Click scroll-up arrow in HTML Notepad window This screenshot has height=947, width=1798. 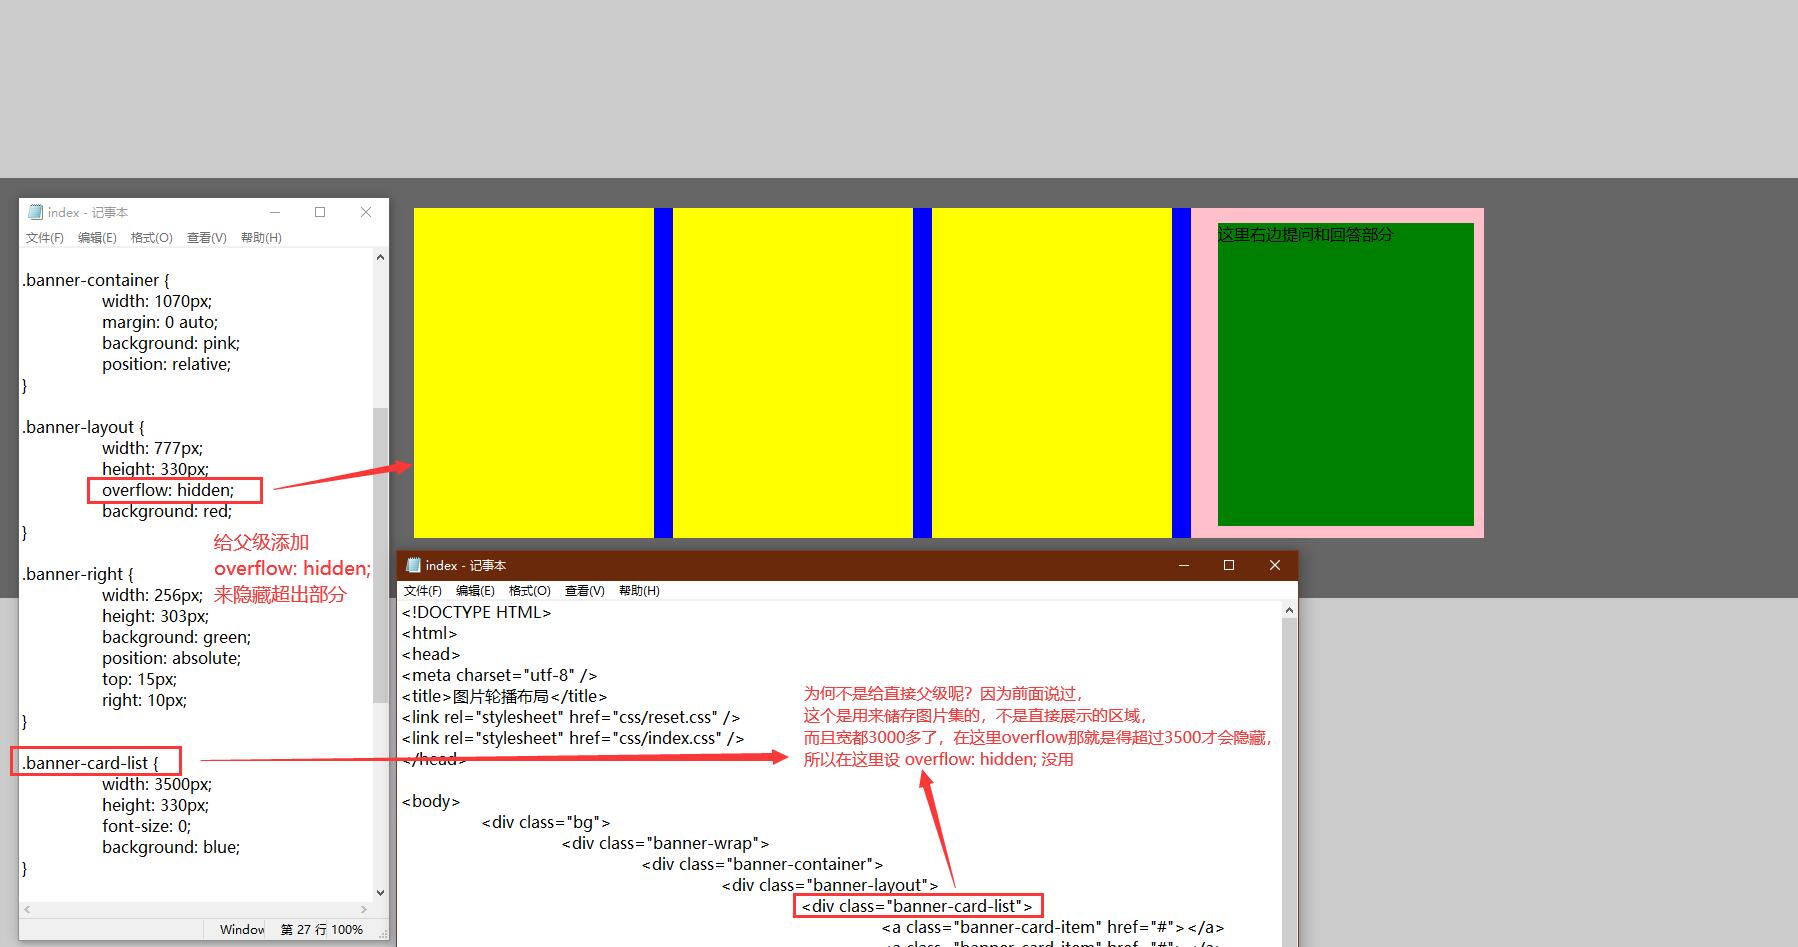click(1289, 610)
